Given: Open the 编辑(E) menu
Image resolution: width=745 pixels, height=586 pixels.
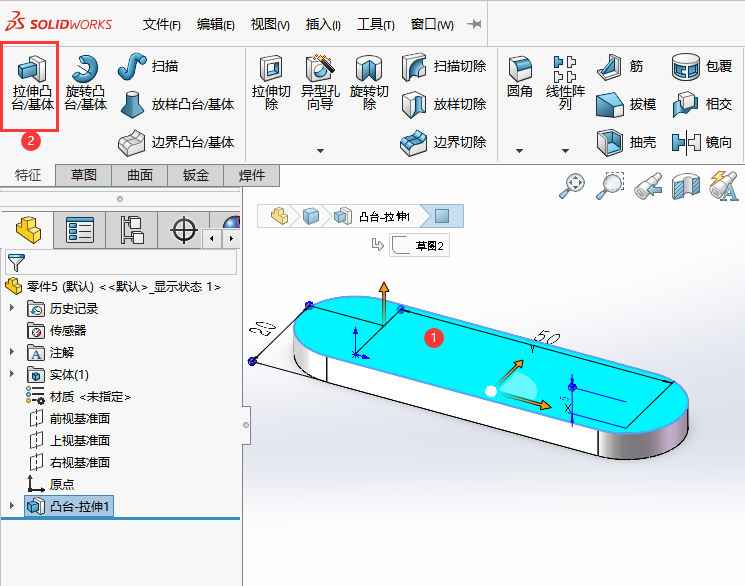Looking at the screenshot, I should (216, 24).
